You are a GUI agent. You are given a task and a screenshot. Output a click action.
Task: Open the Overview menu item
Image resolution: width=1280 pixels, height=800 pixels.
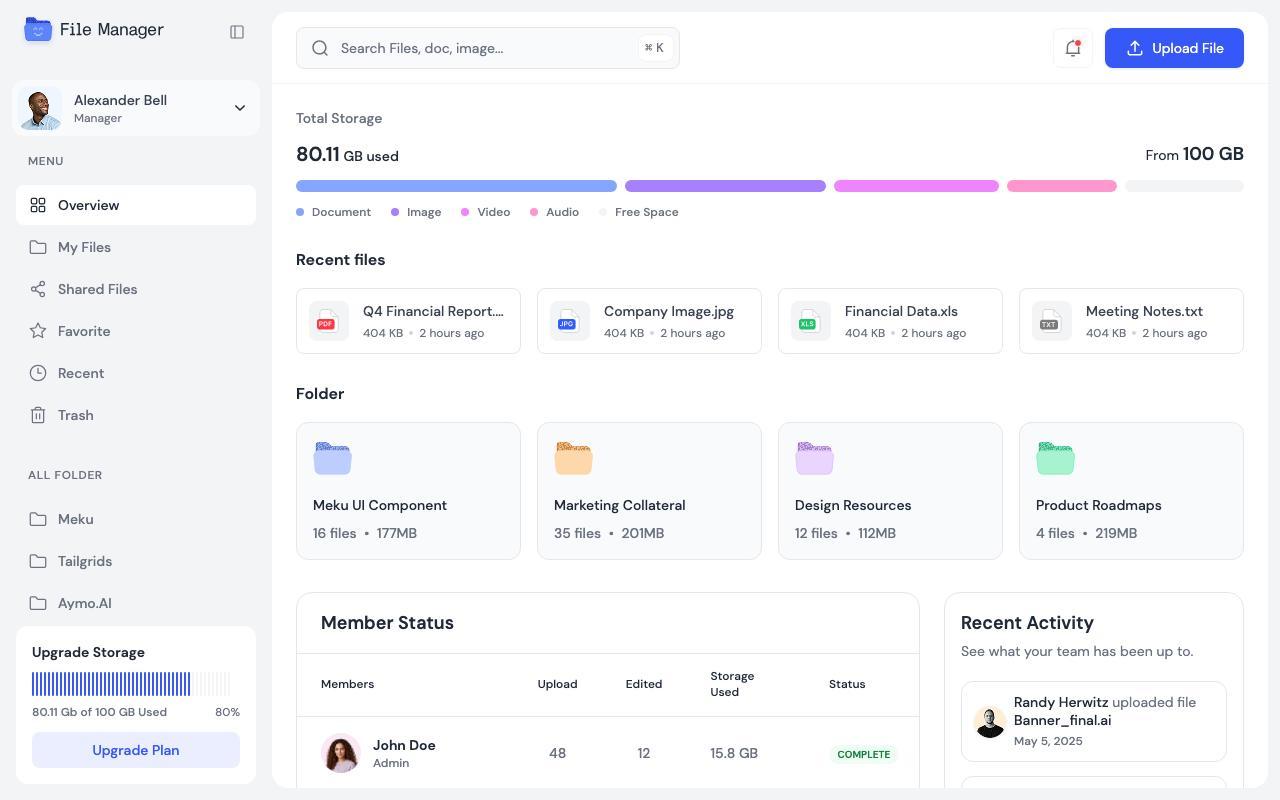136,205
